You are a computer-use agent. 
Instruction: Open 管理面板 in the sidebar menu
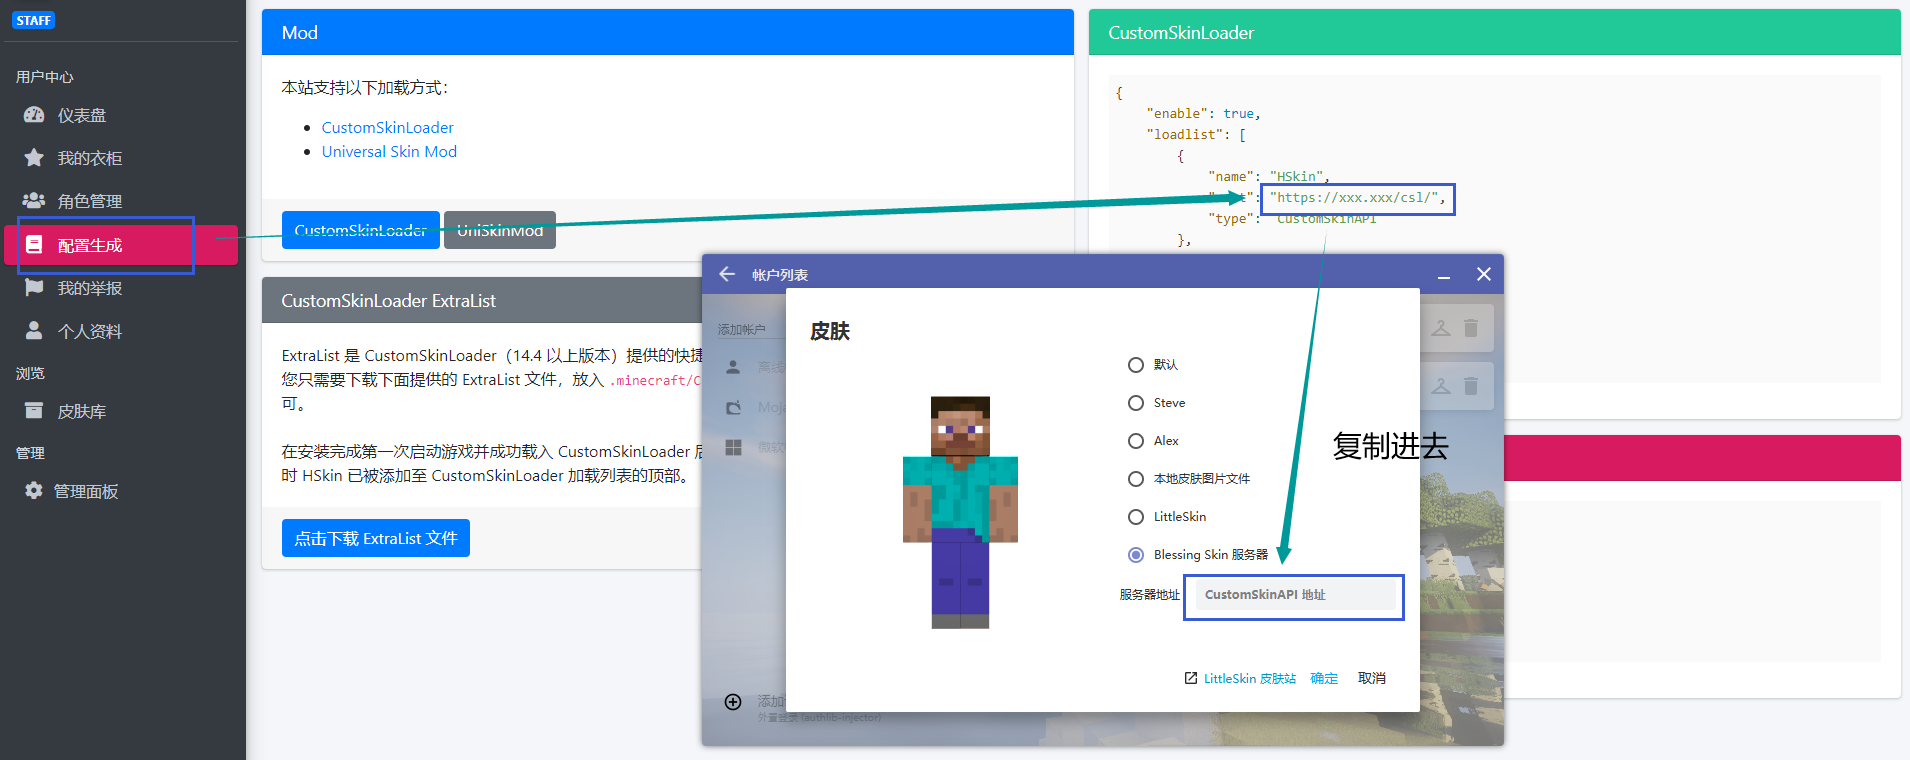click(121, 491)
